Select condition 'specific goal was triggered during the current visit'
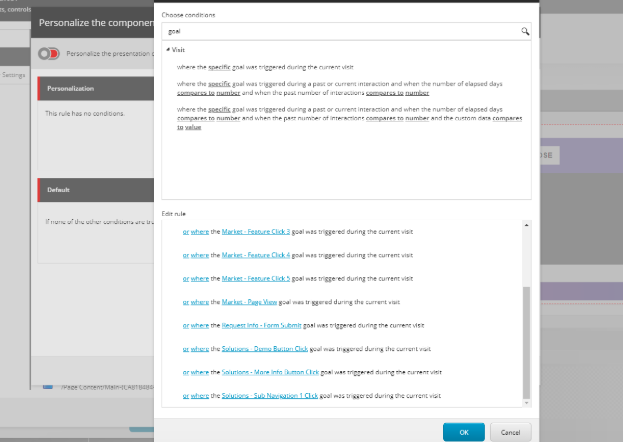Screen dimensions: 624x442 pos(265,67)
